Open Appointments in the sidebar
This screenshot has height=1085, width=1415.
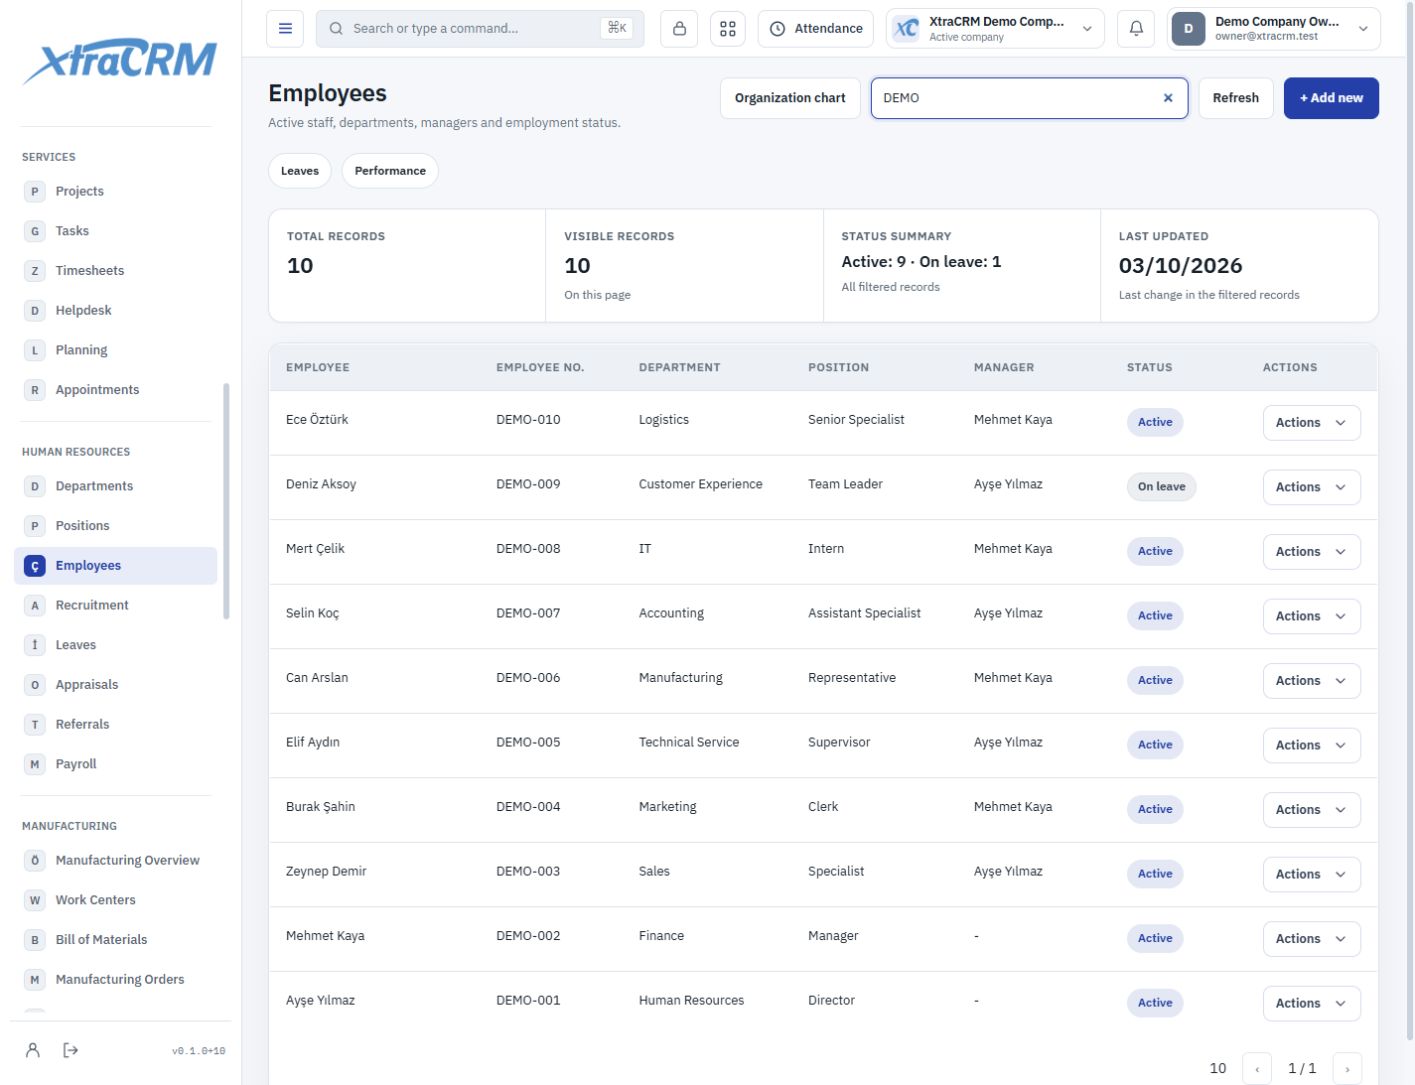(x=116, y=390)
